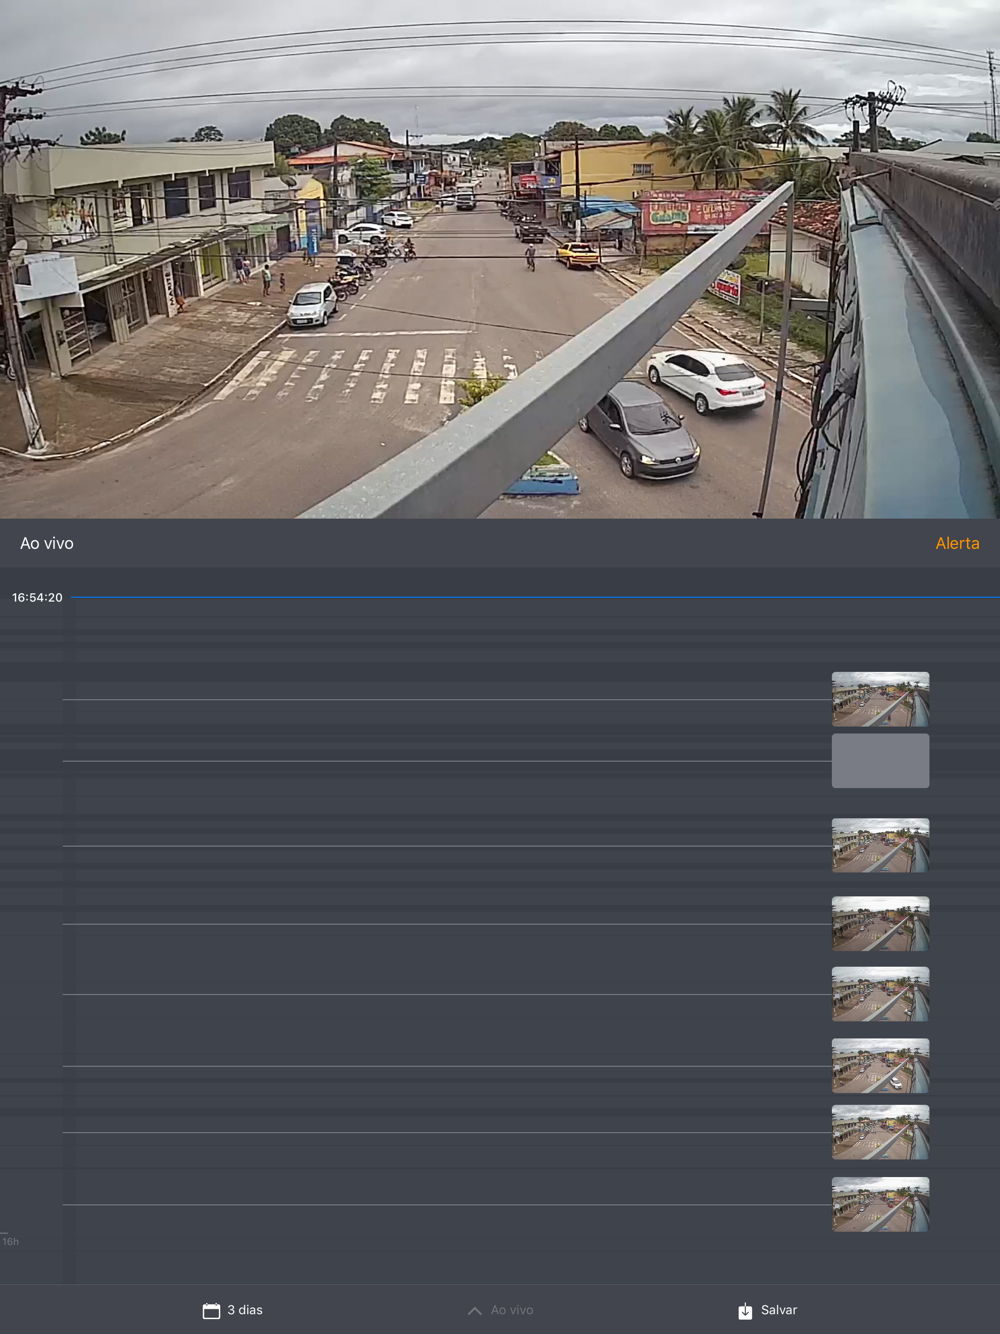The width and height of the screenshot is (1000, 1334).
Task: Click the calendar icon beside 3 dias
Action: coord(211,1310)
